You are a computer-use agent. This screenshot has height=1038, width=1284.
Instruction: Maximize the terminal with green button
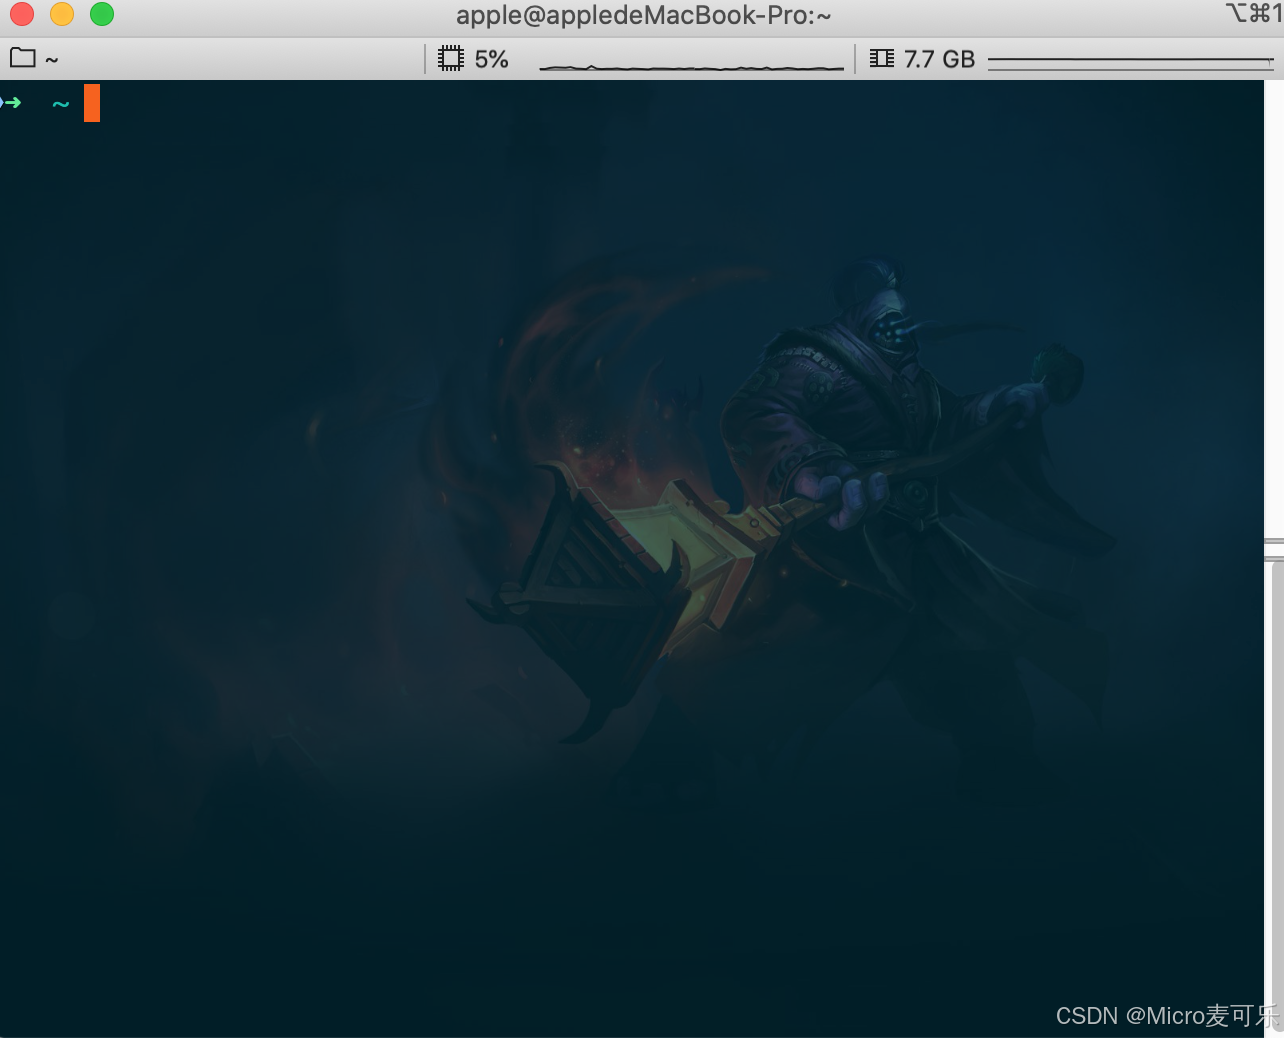tap(102, 14)
